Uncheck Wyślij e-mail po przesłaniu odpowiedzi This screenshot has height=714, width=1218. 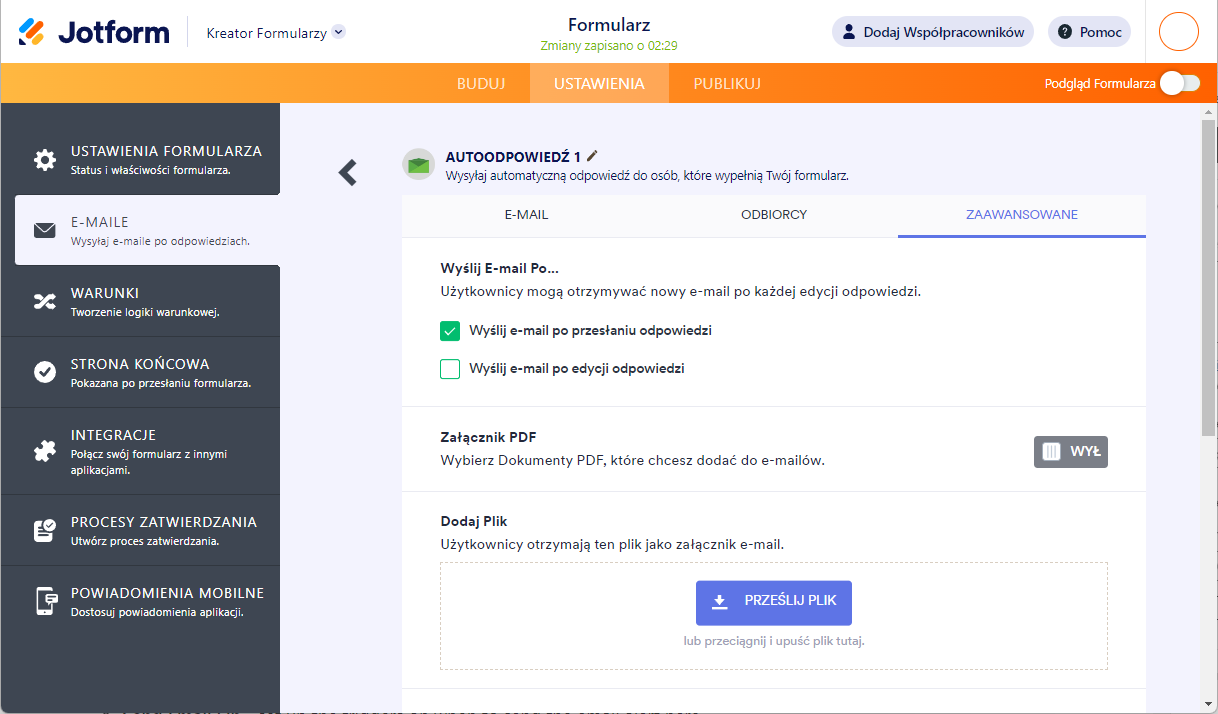(450, 331)
